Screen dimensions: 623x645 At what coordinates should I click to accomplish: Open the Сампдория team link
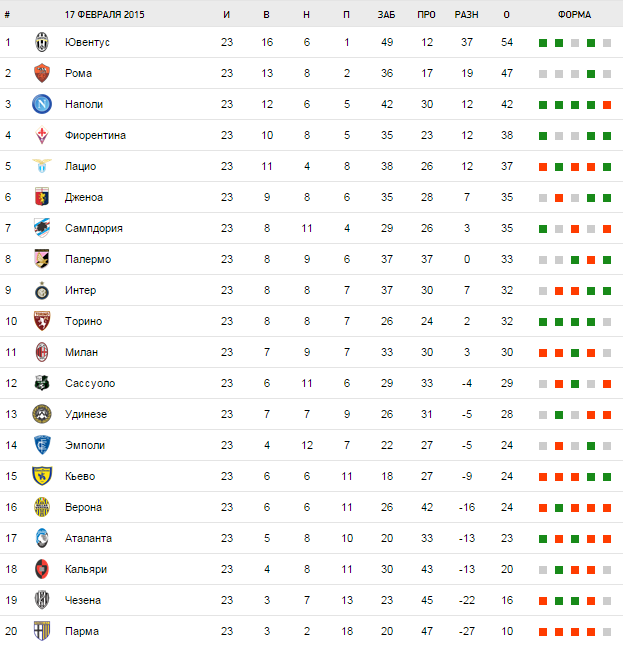pyautogui.click(x=93, y=228)
